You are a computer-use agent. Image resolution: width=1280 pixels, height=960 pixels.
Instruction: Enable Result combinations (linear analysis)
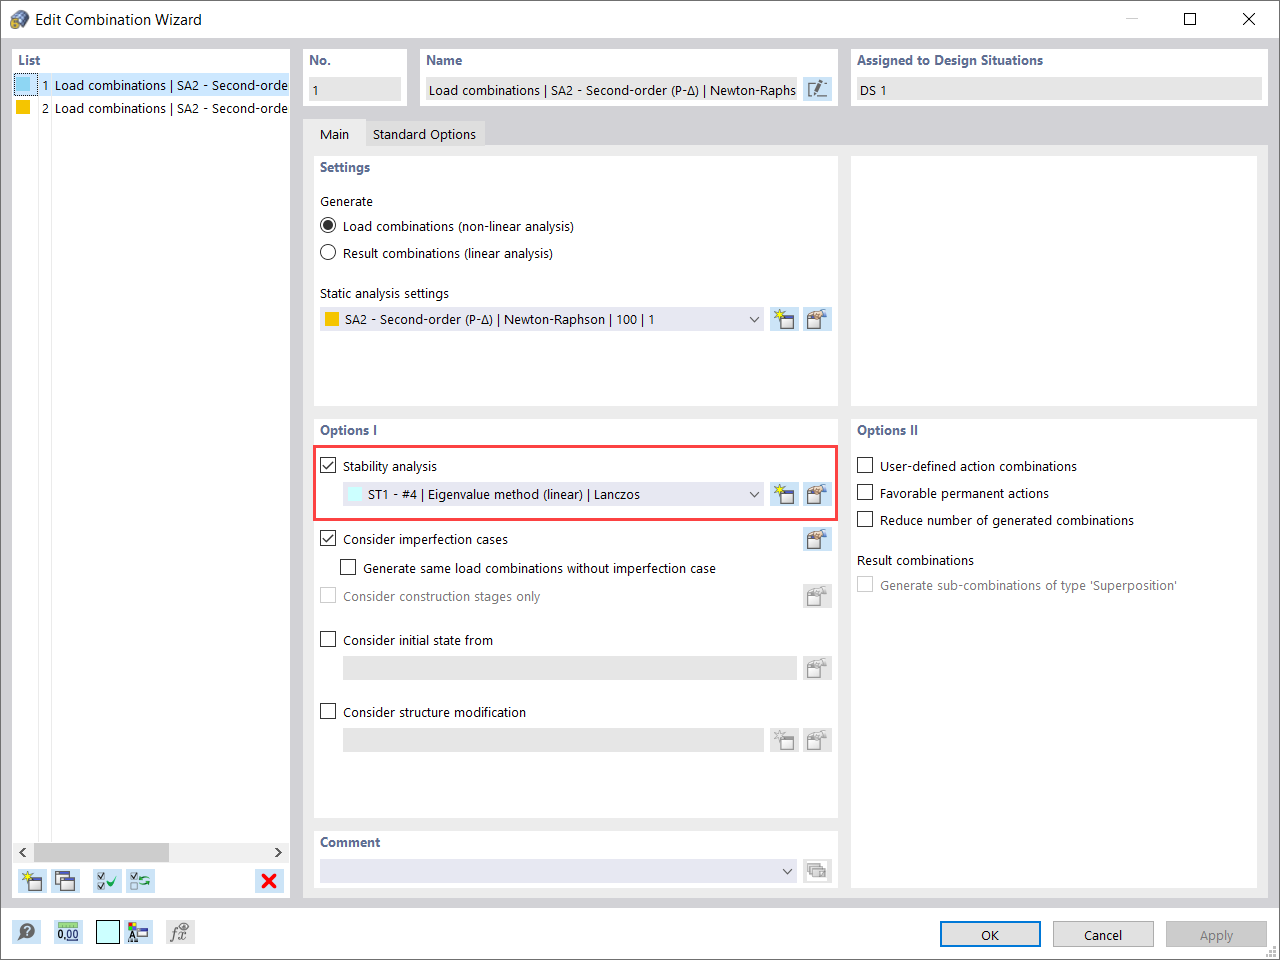328,252
